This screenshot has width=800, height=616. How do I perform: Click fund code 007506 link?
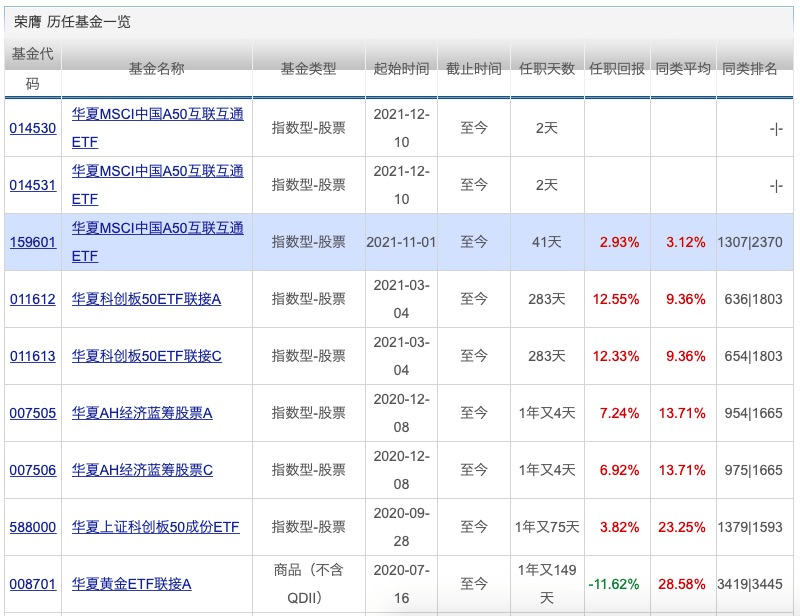[x=32, y=470]
